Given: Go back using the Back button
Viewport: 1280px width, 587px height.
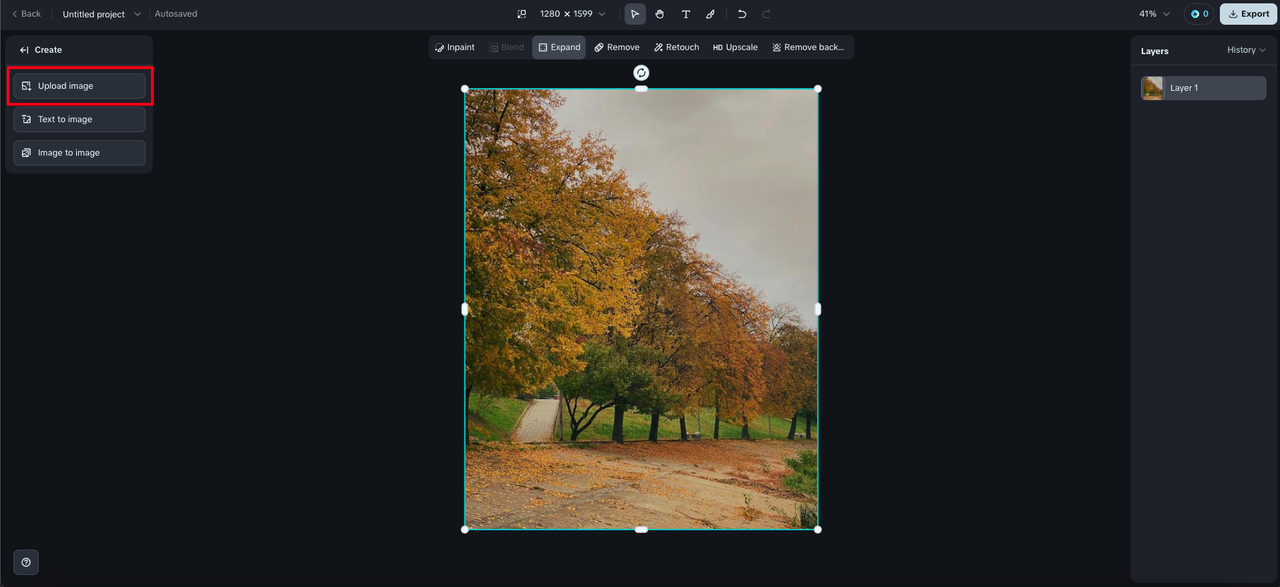Looking at the screenshot, I should pos(27,14).
